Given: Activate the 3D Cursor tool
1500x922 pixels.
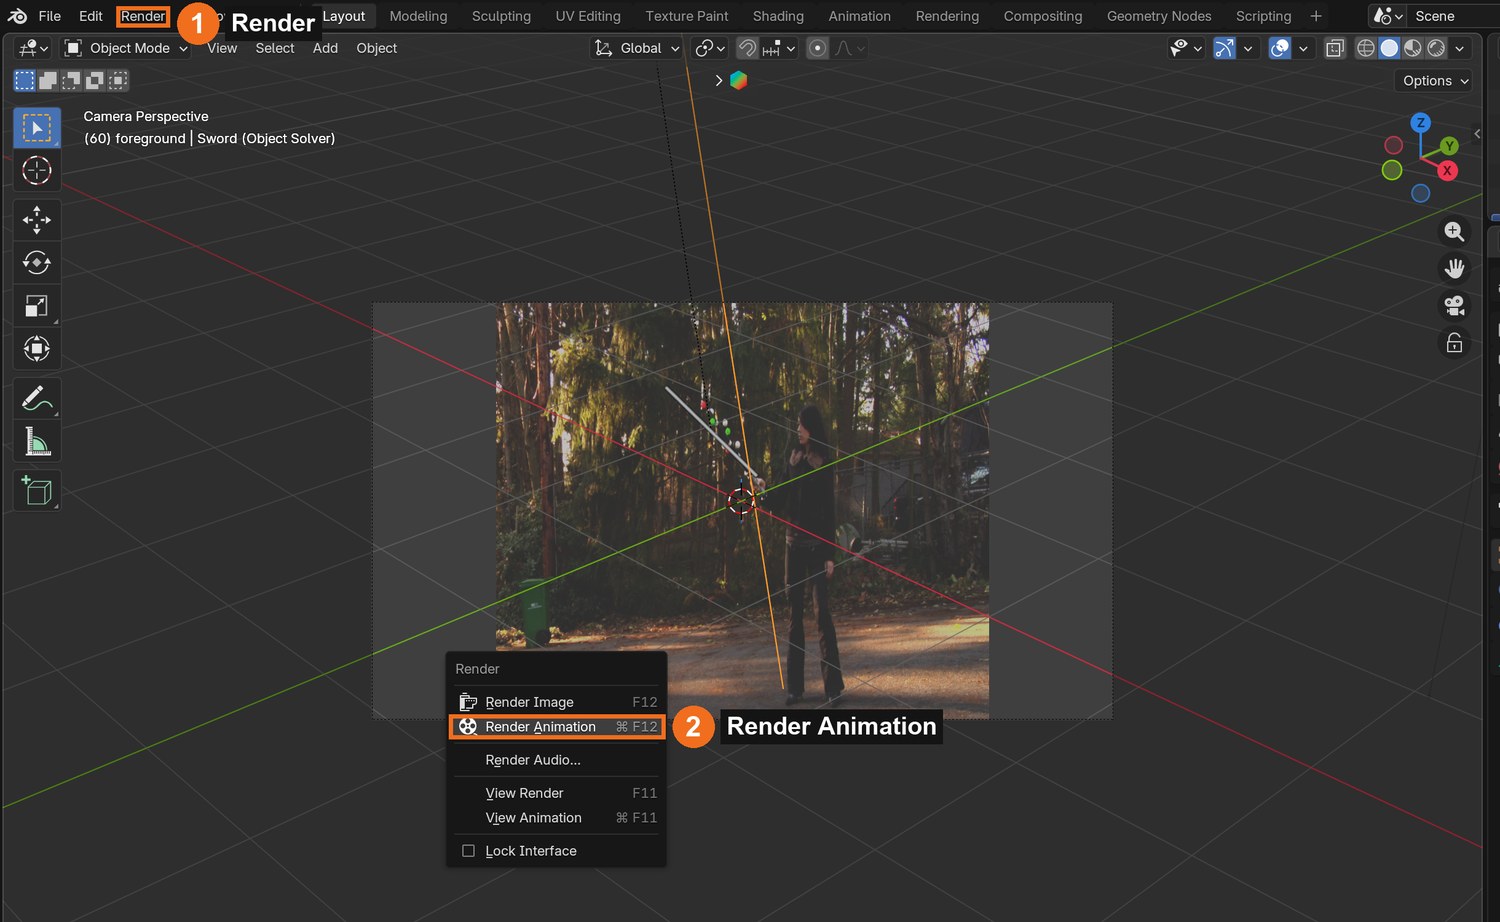Looking at the screenshot, I should pyautogui.click(x=37, y=171).
